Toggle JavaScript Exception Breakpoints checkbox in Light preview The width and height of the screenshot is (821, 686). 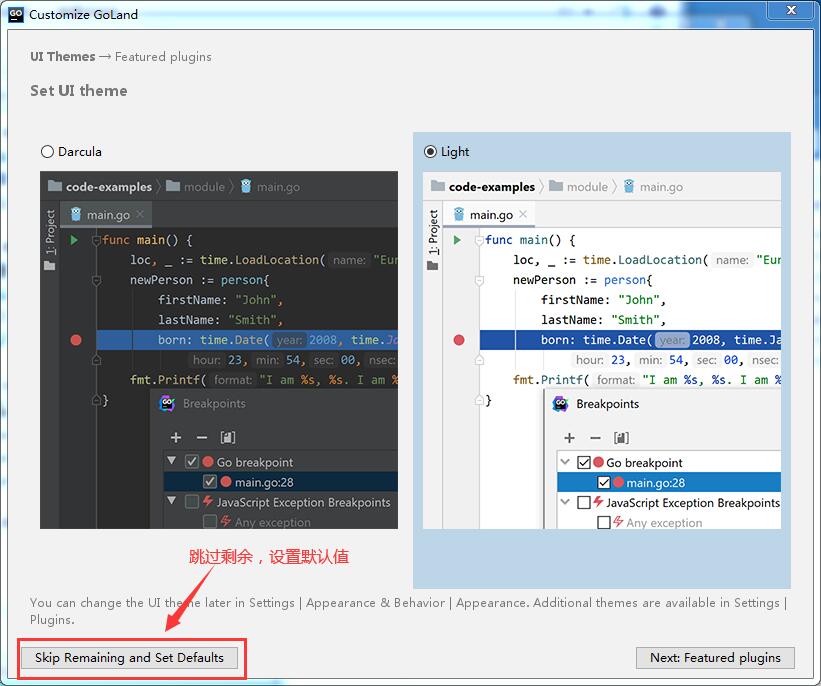(x=584, y=502)
